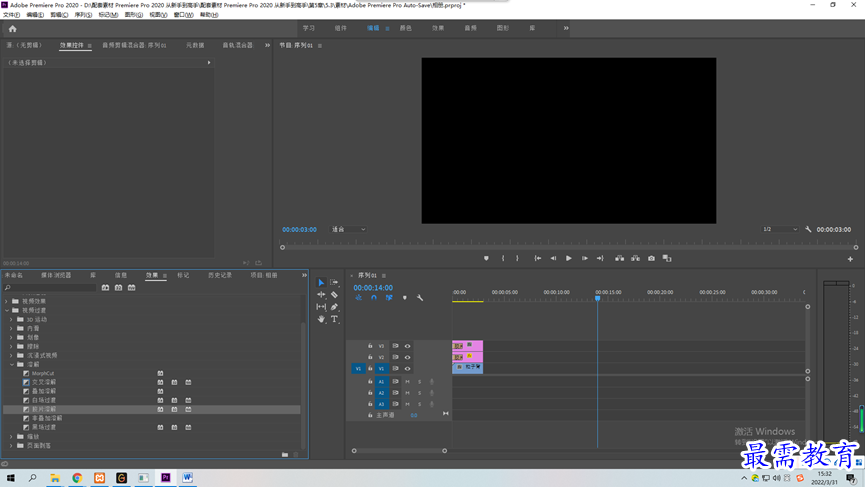Open Program monitor settings wrench
The height and width of the screenshot is (487, 865).
pyautogui.click(x=808, y=229)
